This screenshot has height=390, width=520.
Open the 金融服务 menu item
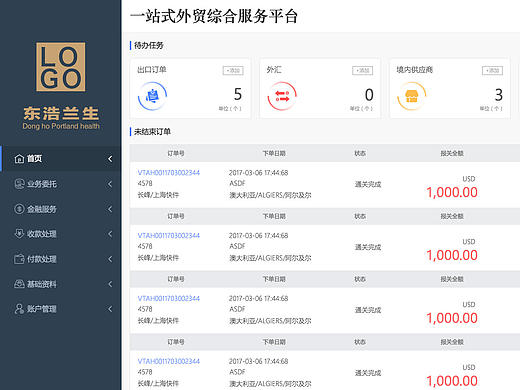(61, 209)
